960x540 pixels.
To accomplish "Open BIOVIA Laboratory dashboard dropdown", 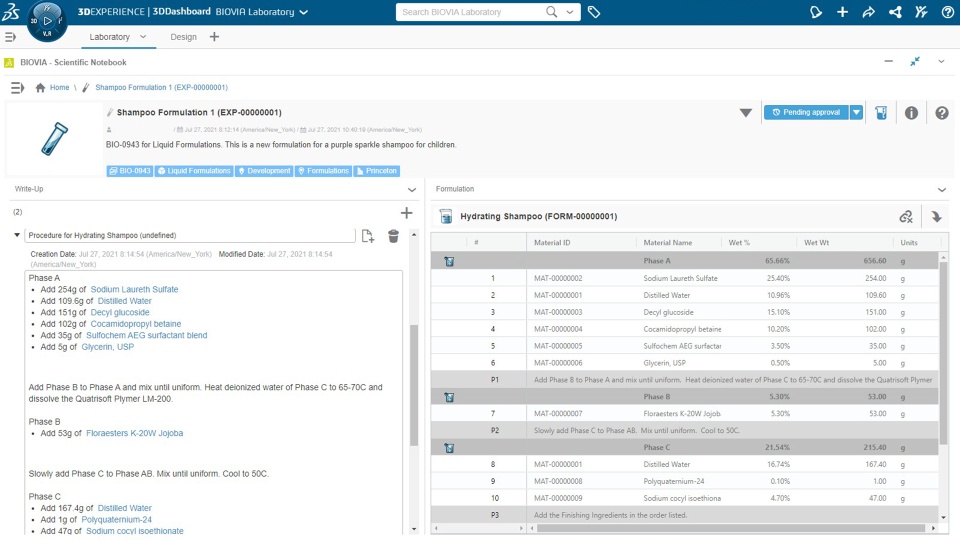I will (x=304, y=12).
